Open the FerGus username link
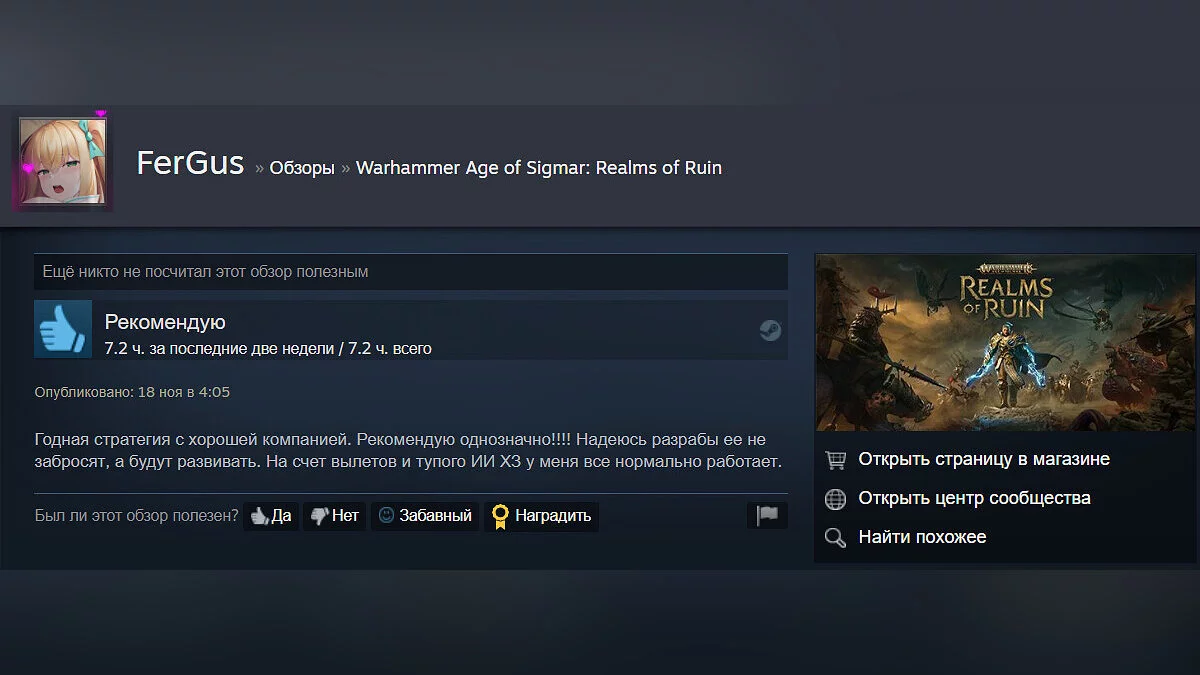Image resolution: width=1200 pixels, height=675 pixels. 190,163
